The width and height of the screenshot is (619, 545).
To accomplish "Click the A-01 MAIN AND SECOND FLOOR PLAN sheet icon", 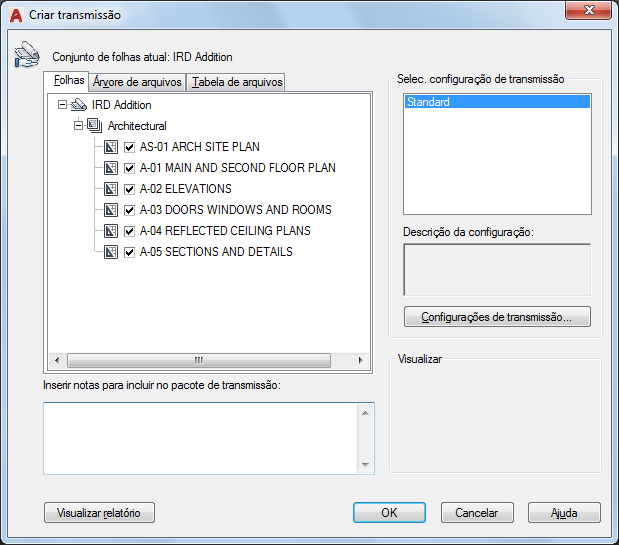I will [111, 168].
